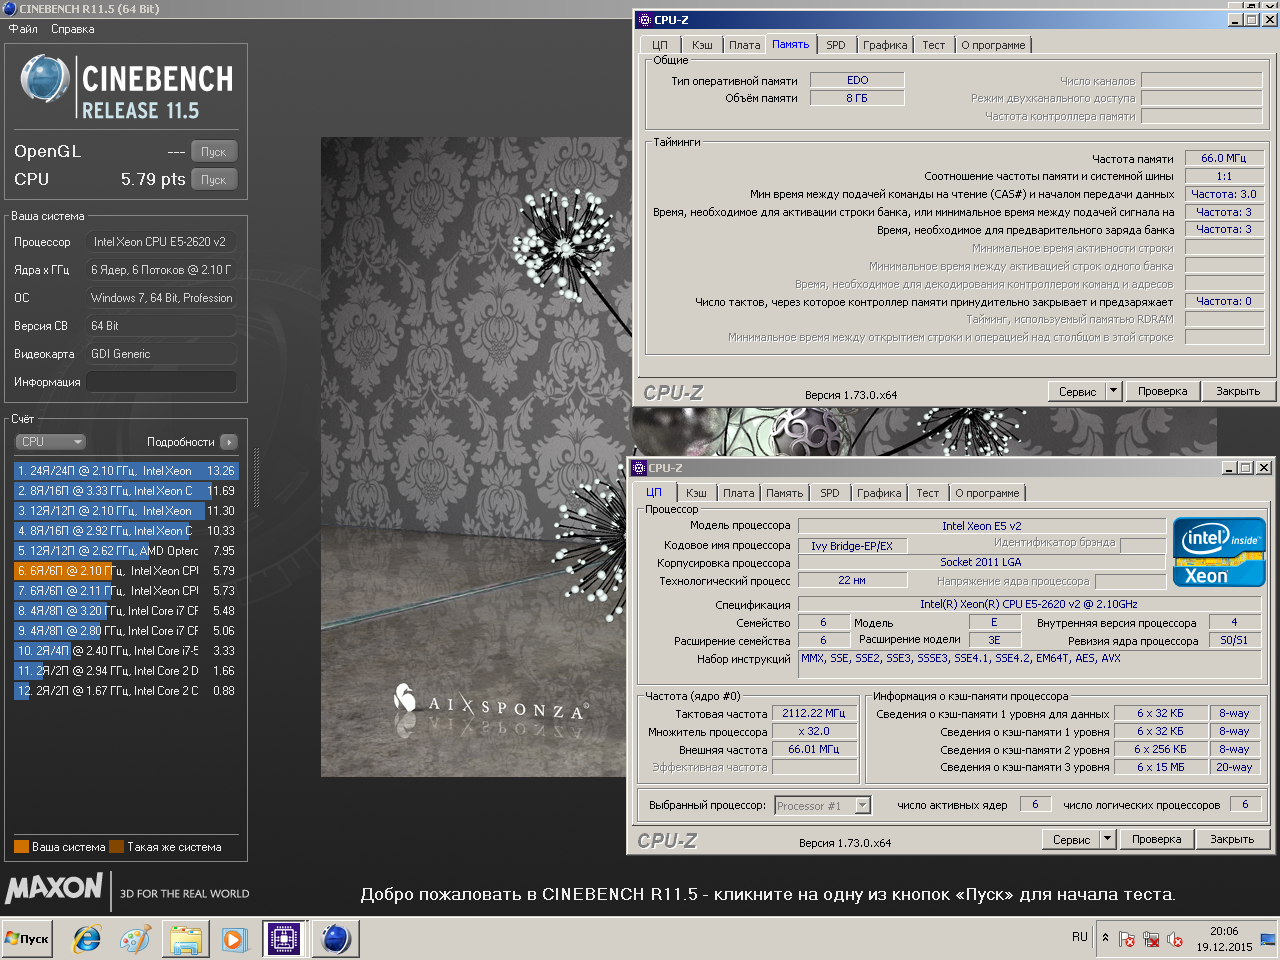
Task: Switch to SPD tab in lower CPU-Z window
Action: pos(830,493)
